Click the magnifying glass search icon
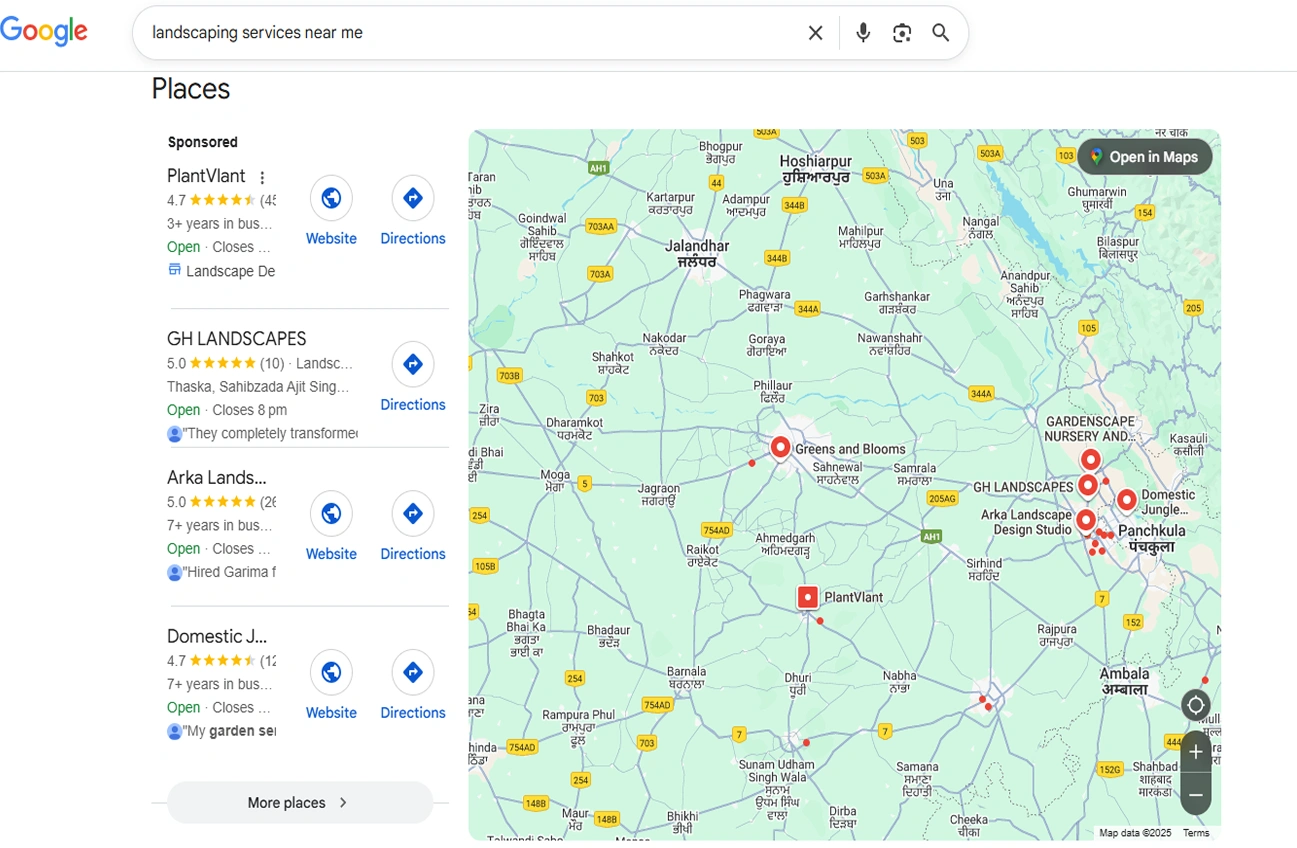Screen dimensions: 1297x848 pos(941,33)
